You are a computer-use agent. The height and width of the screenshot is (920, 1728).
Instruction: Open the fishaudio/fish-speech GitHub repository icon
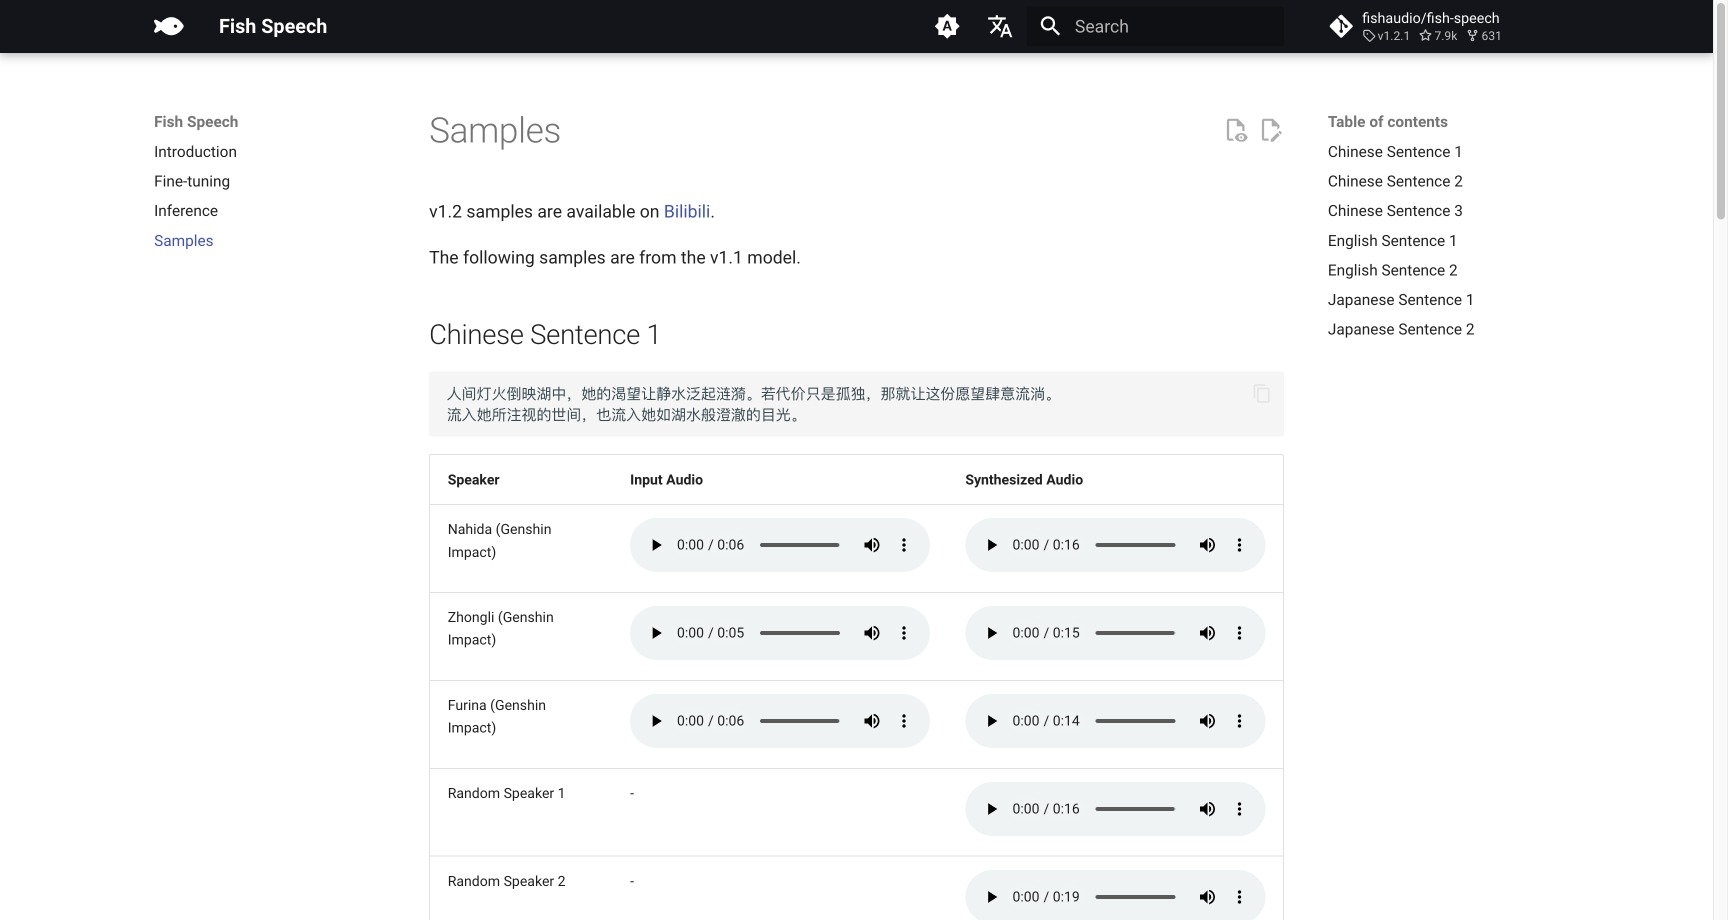point(1340,26)
